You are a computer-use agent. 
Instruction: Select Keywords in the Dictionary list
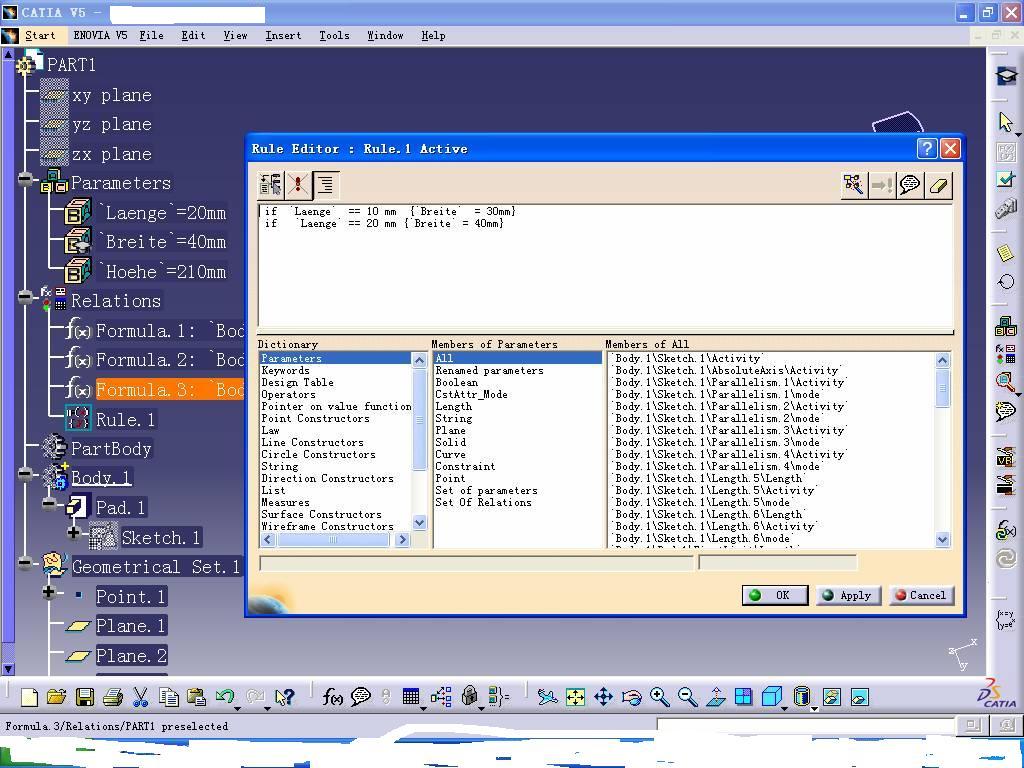(285, 370)
